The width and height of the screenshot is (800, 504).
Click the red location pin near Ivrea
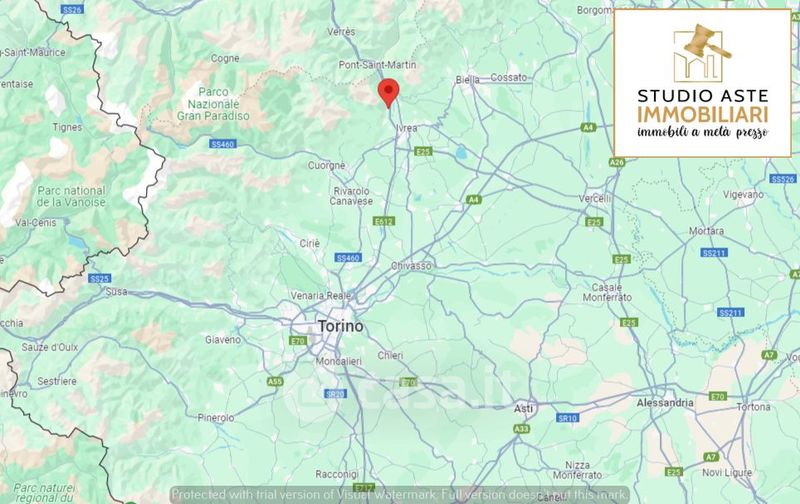388,93
